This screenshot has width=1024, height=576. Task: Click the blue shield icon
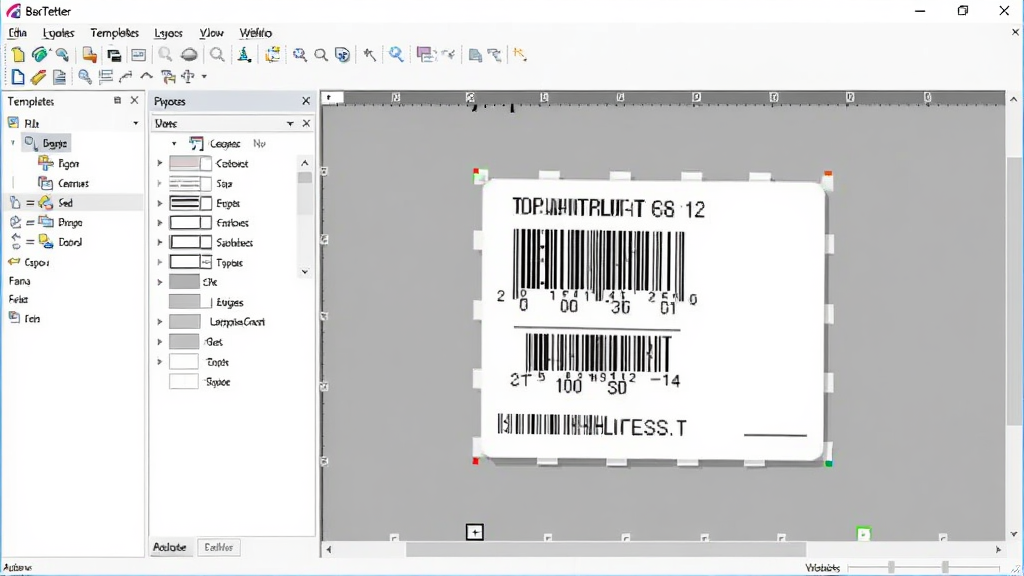342,55
